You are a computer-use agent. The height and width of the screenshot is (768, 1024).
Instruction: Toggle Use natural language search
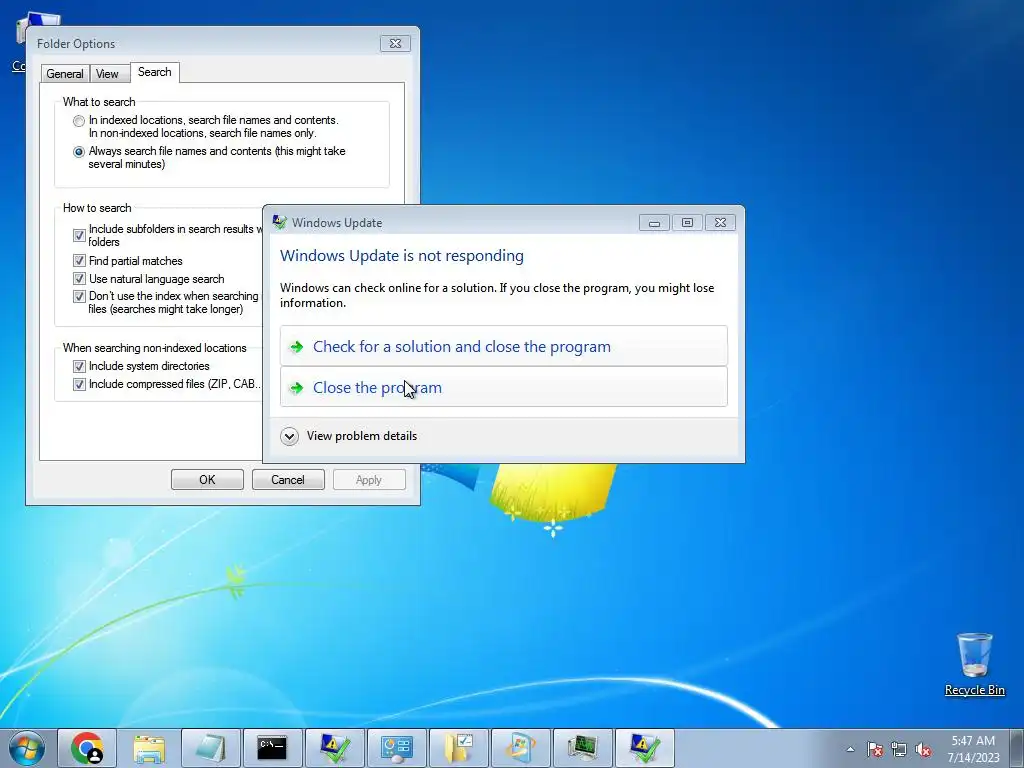point(80,279)
